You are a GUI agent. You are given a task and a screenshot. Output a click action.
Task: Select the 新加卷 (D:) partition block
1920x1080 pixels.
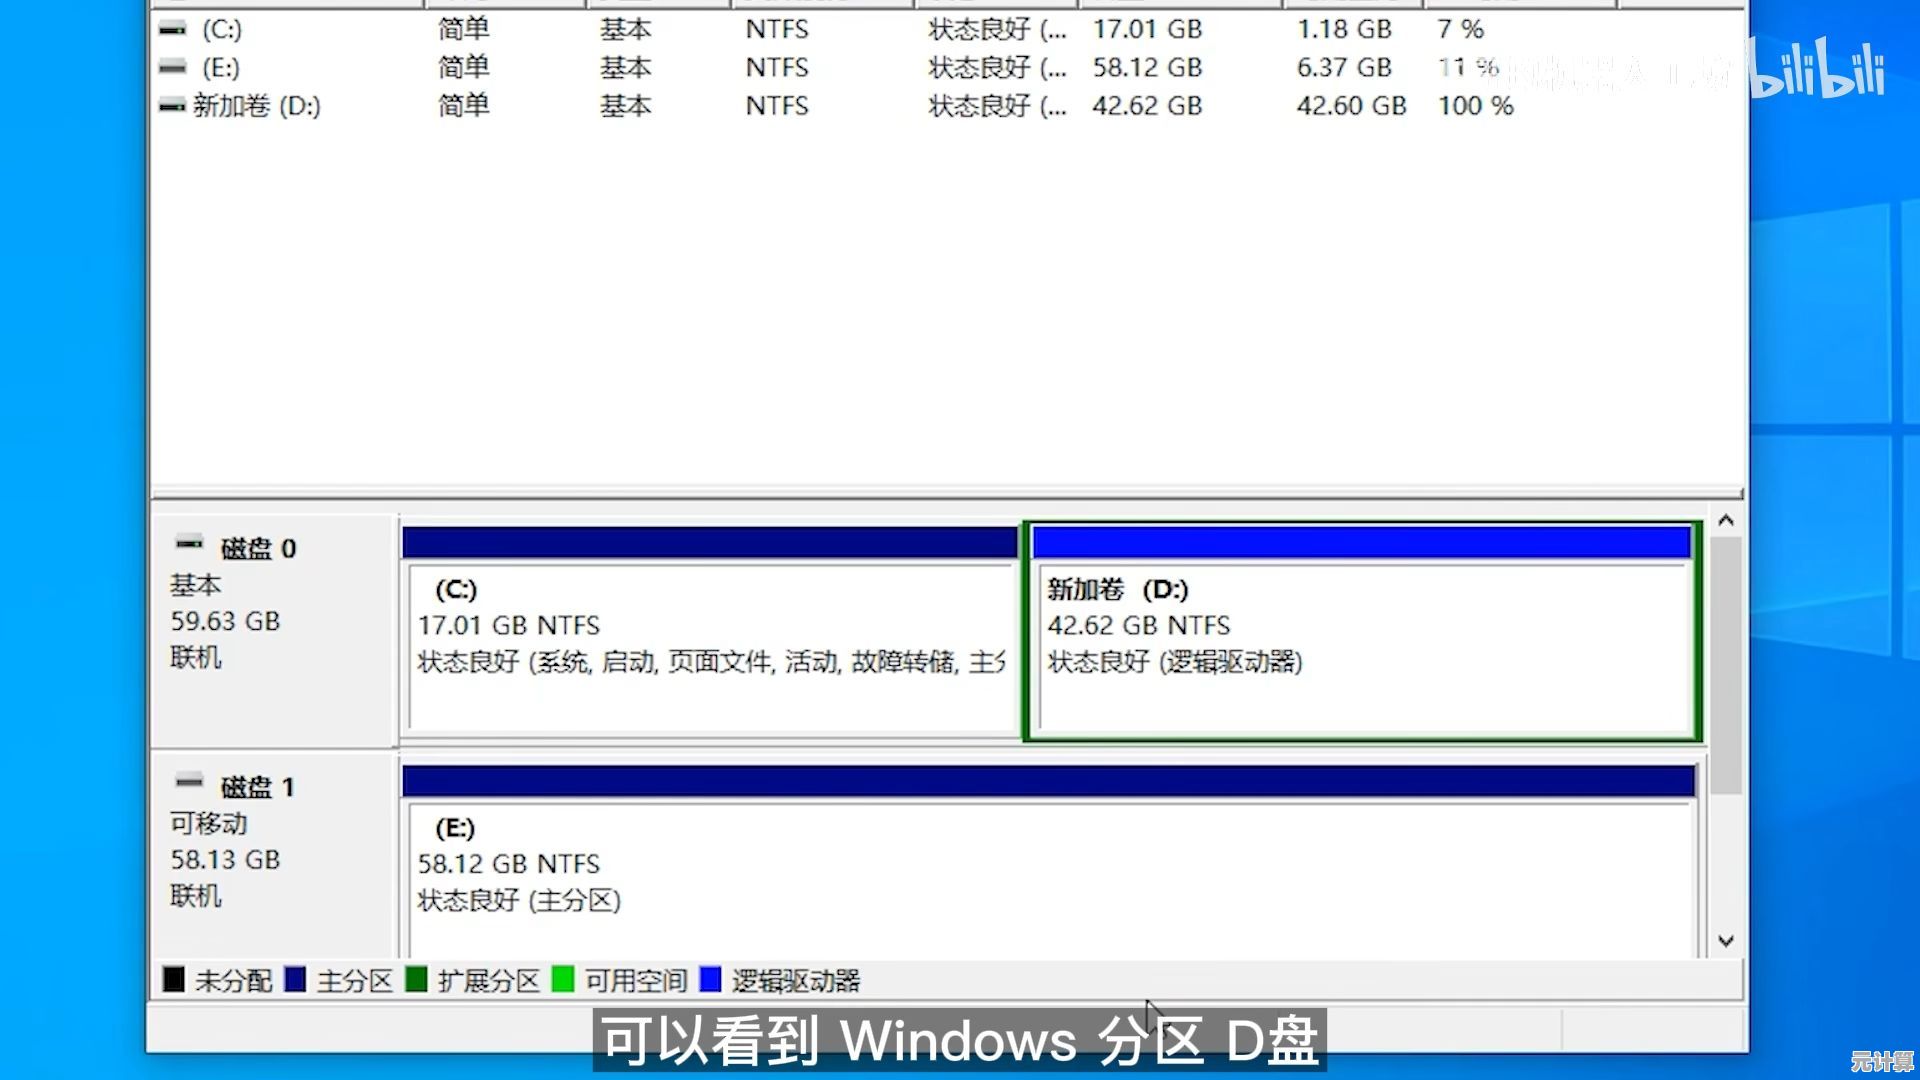1362,633
